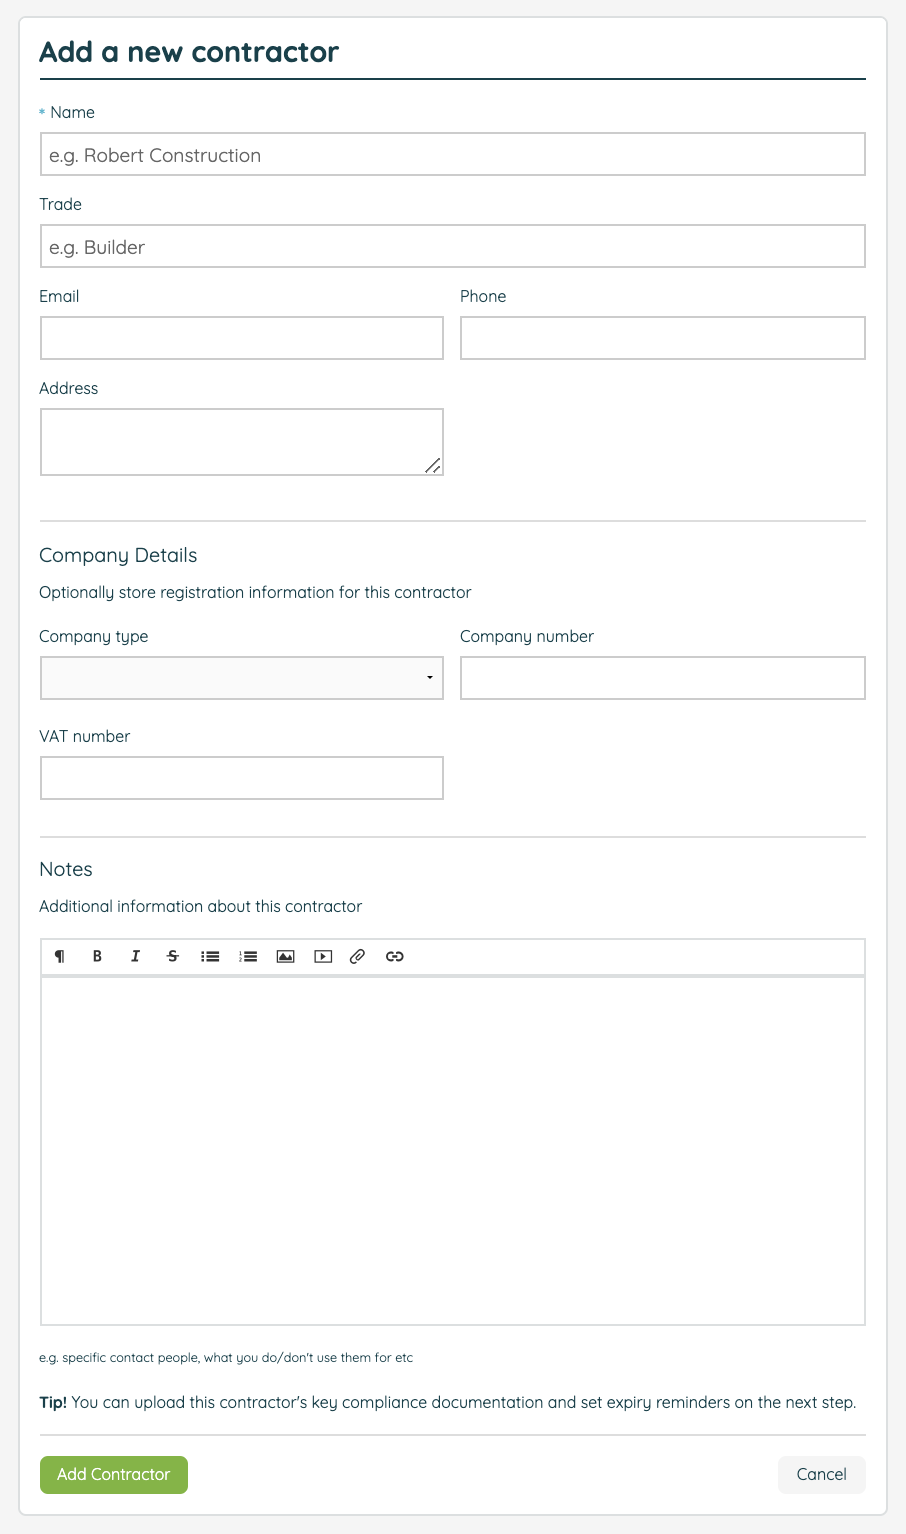Screen dimensions: 906x1534
Task: Toggle italic formatting in Notes editor
Action: pos(135,956)
